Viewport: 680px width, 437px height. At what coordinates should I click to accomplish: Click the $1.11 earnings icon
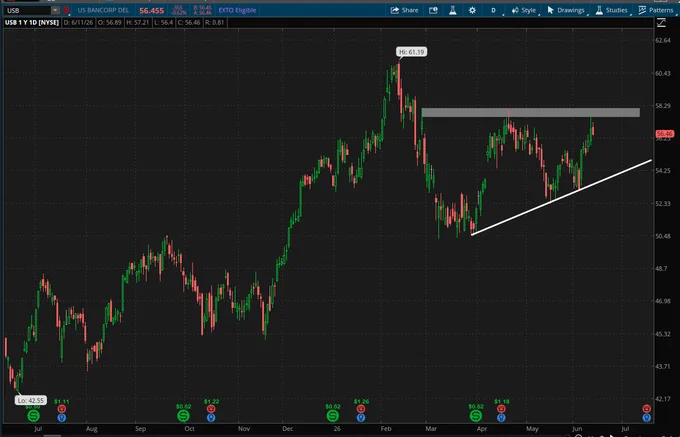point(62,409)
